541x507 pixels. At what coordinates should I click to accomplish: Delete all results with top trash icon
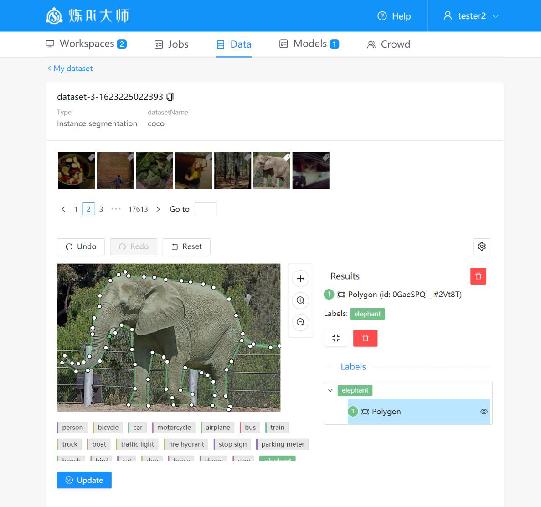[478, 276]
